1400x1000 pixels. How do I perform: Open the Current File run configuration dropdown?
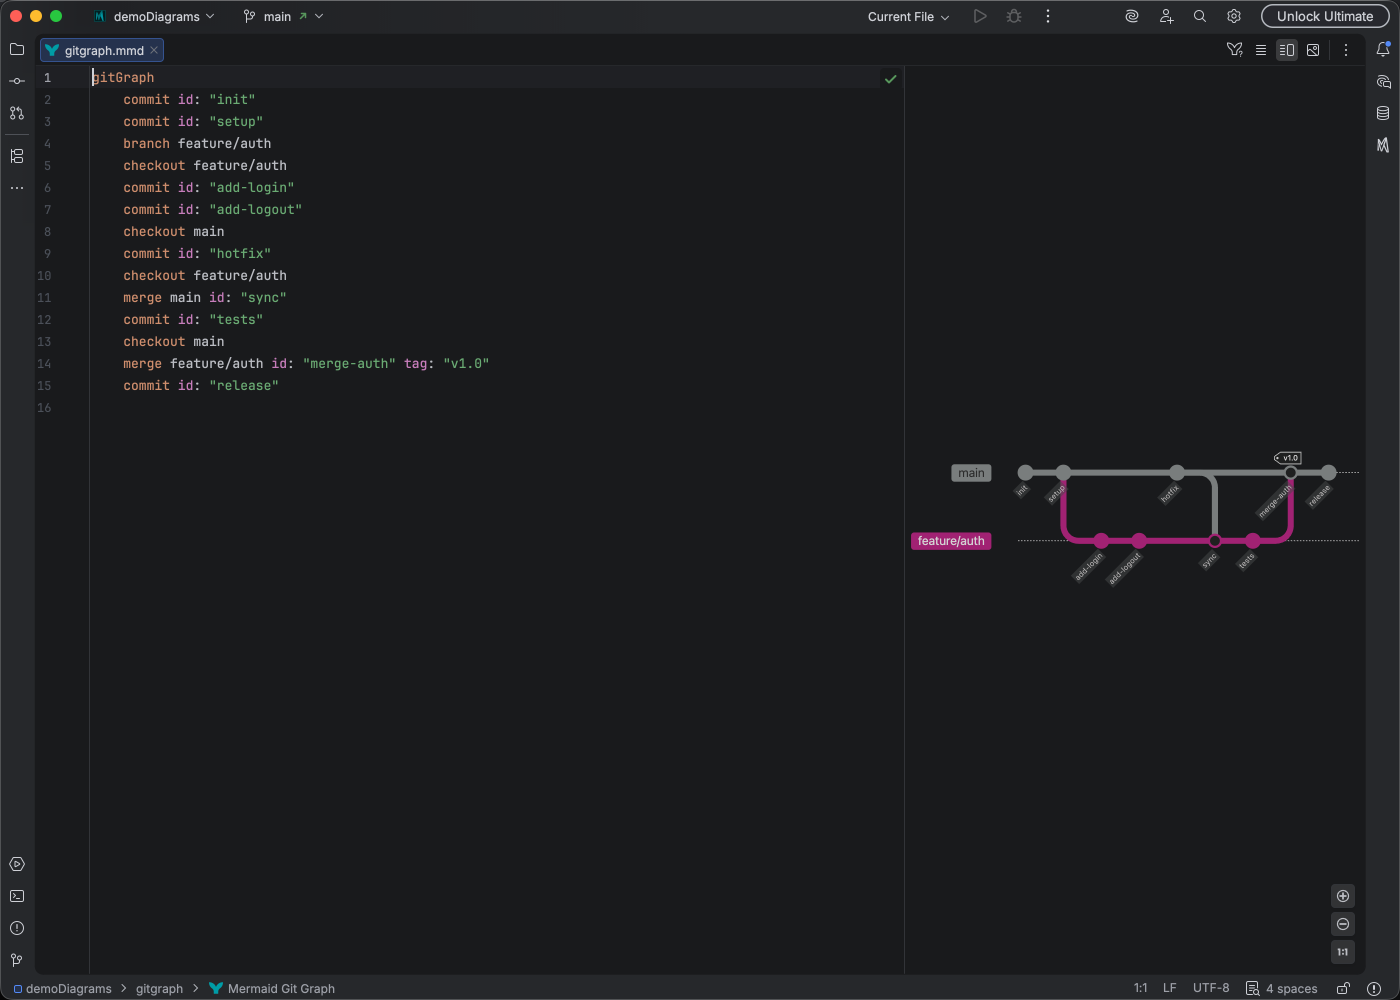(x=906, y=16)
